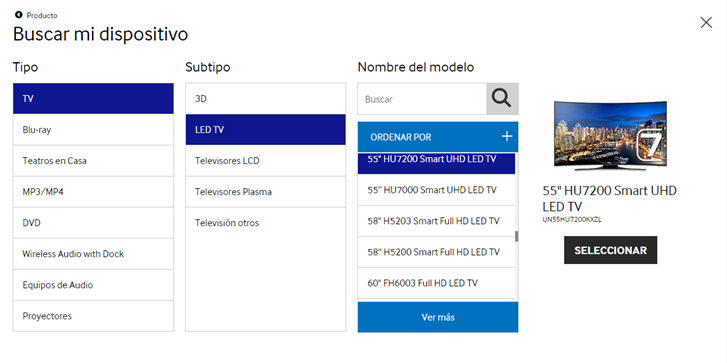This screenshot has width=727, height=363.
Task: Pick MP3/MP4 from the Tipo list
Action: tap(93, 191)
